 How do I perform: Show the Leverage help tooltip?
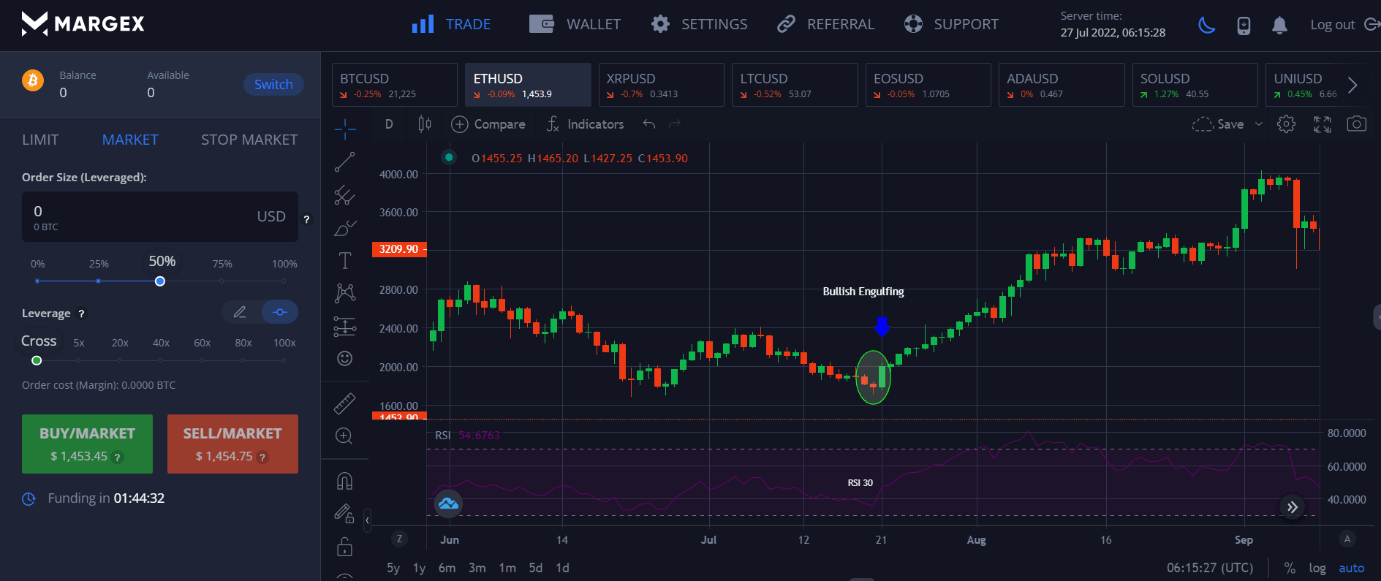point(81,313)
